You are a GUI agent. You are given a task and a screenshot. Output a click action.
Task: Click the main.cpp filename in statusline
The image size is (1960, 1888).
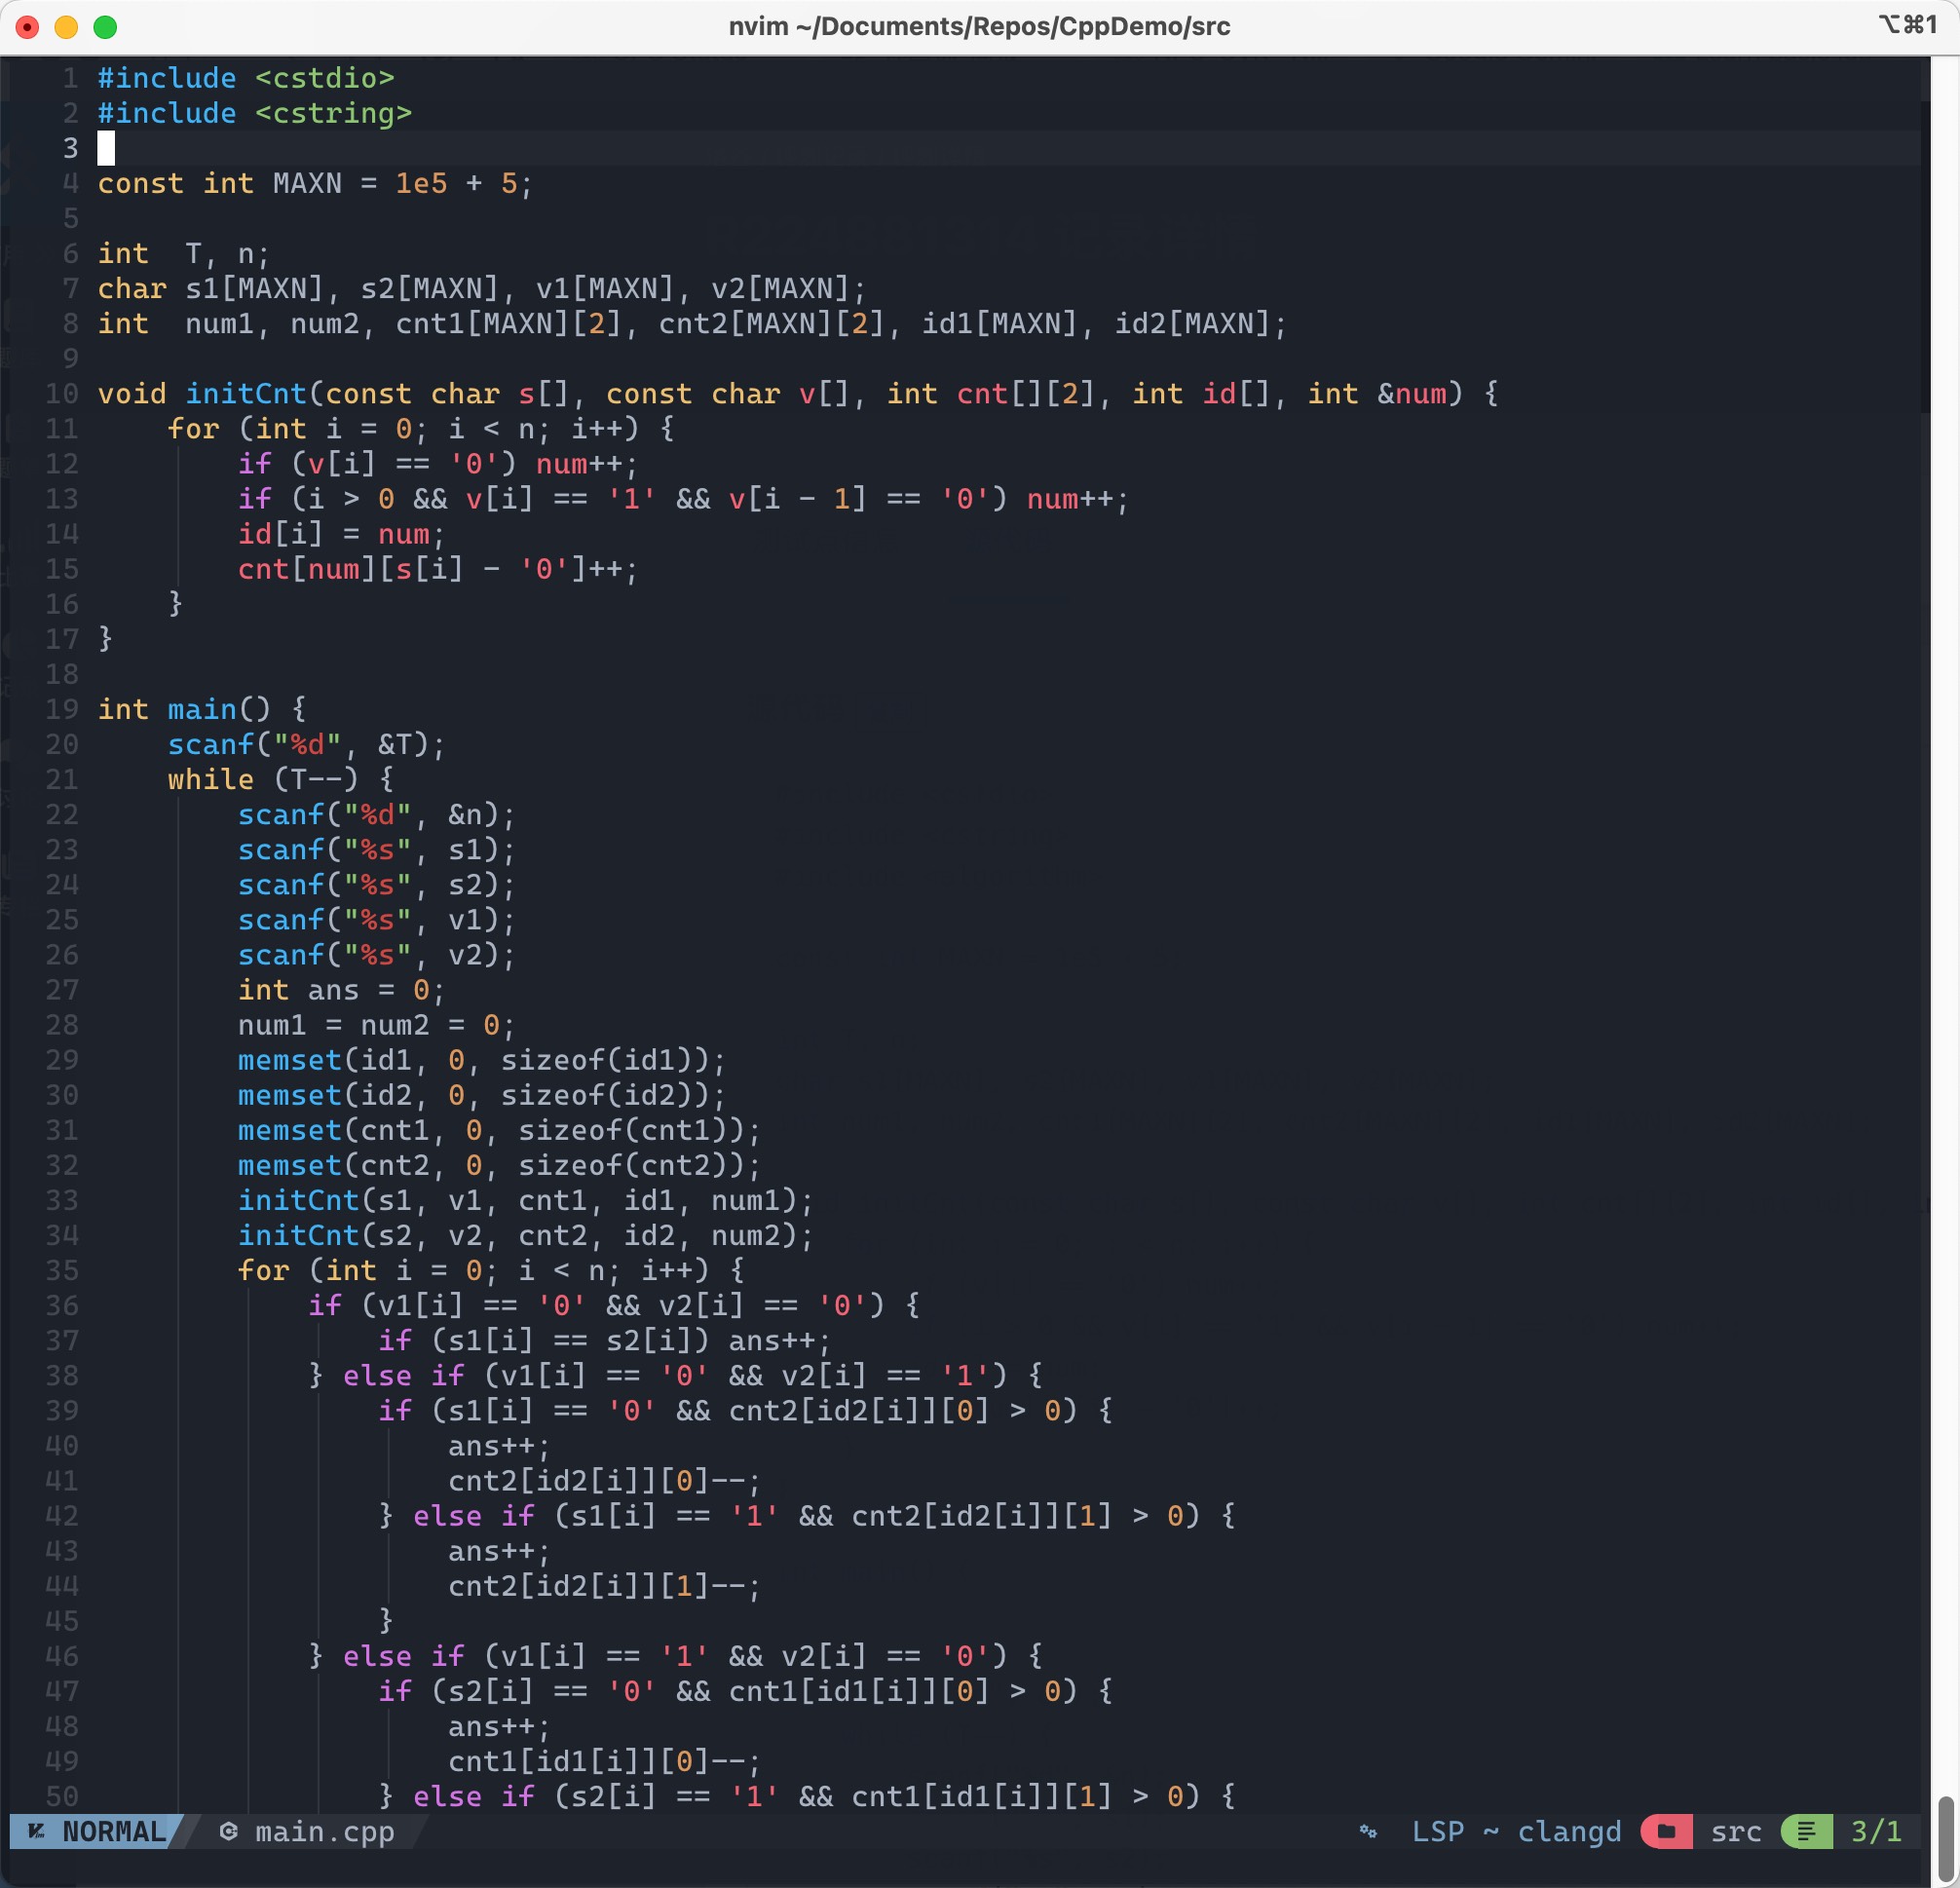pyautogui.click(x=325, y=1832)
